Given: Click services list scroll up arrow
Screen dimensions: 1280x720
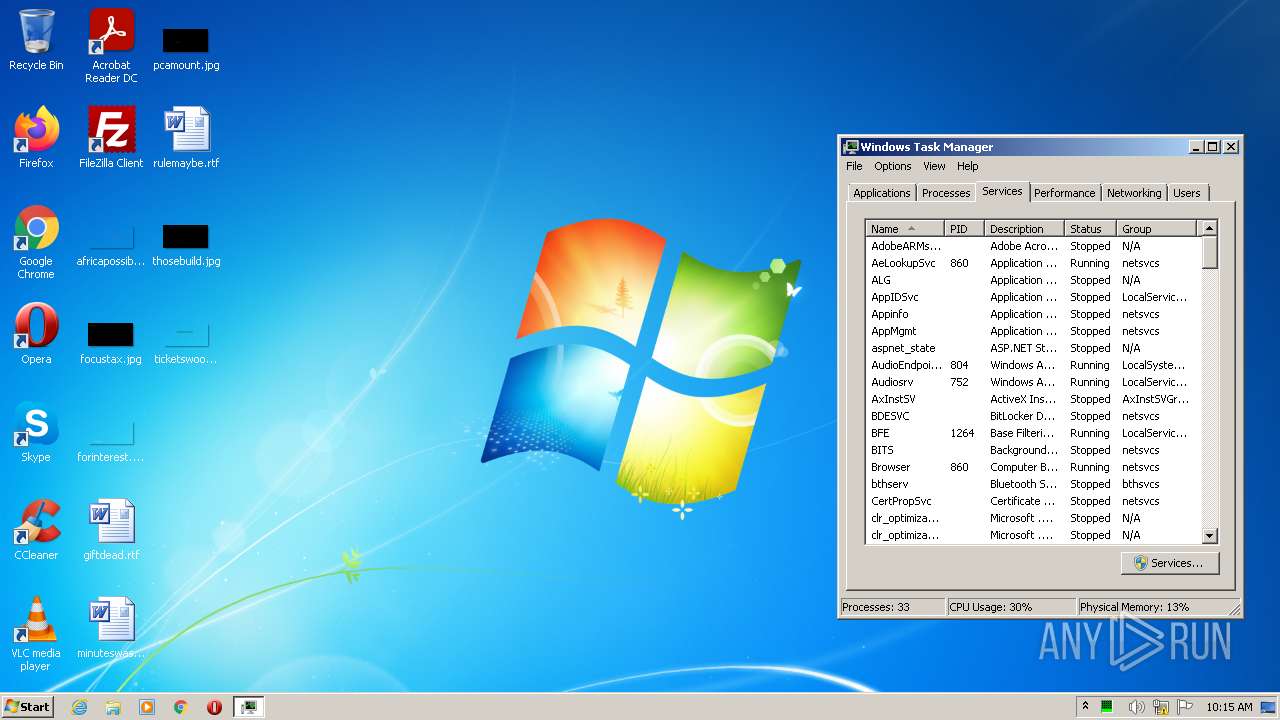Looking at the screenshot, I should point(1209,228).
